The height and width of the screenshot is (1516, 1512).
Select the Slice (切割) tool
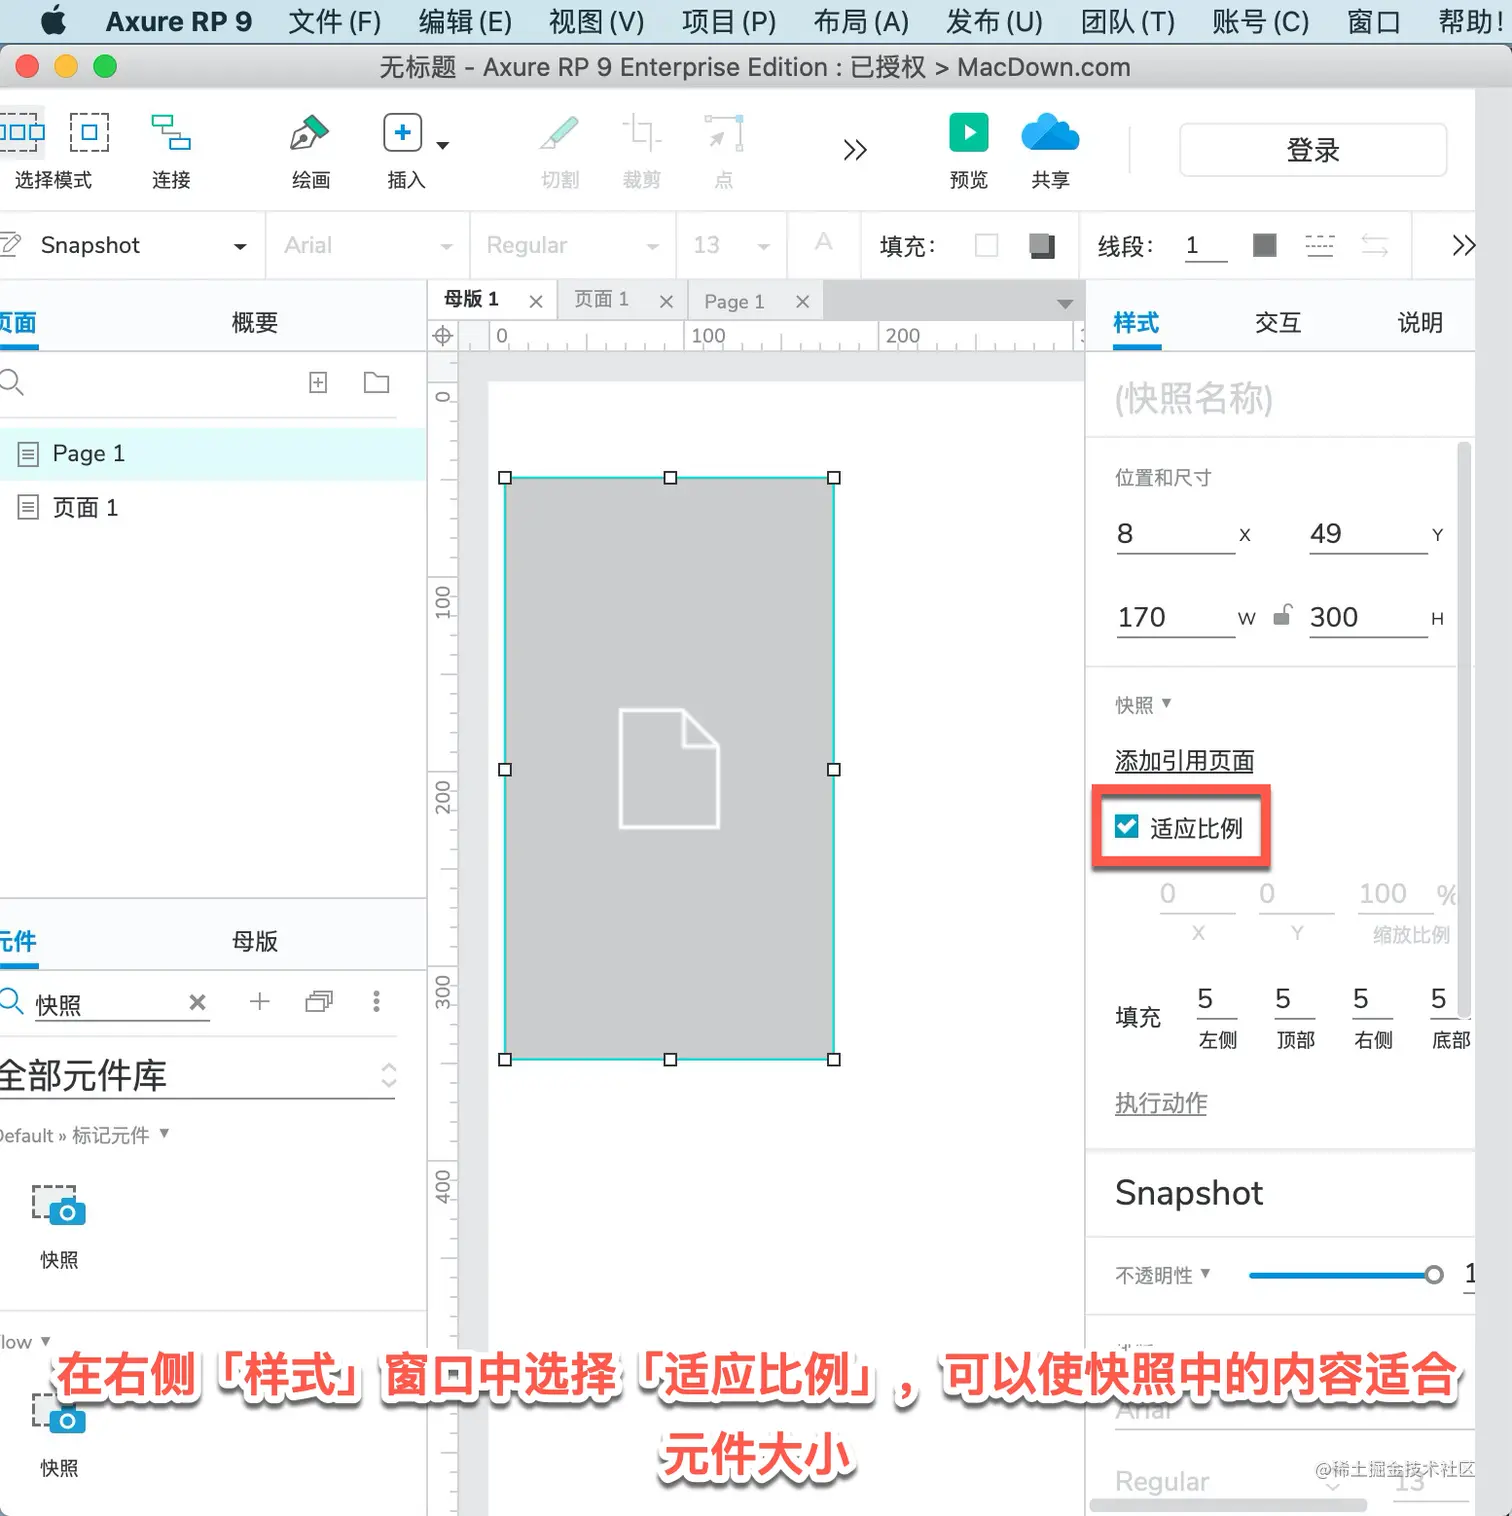[x=560, y=132]
